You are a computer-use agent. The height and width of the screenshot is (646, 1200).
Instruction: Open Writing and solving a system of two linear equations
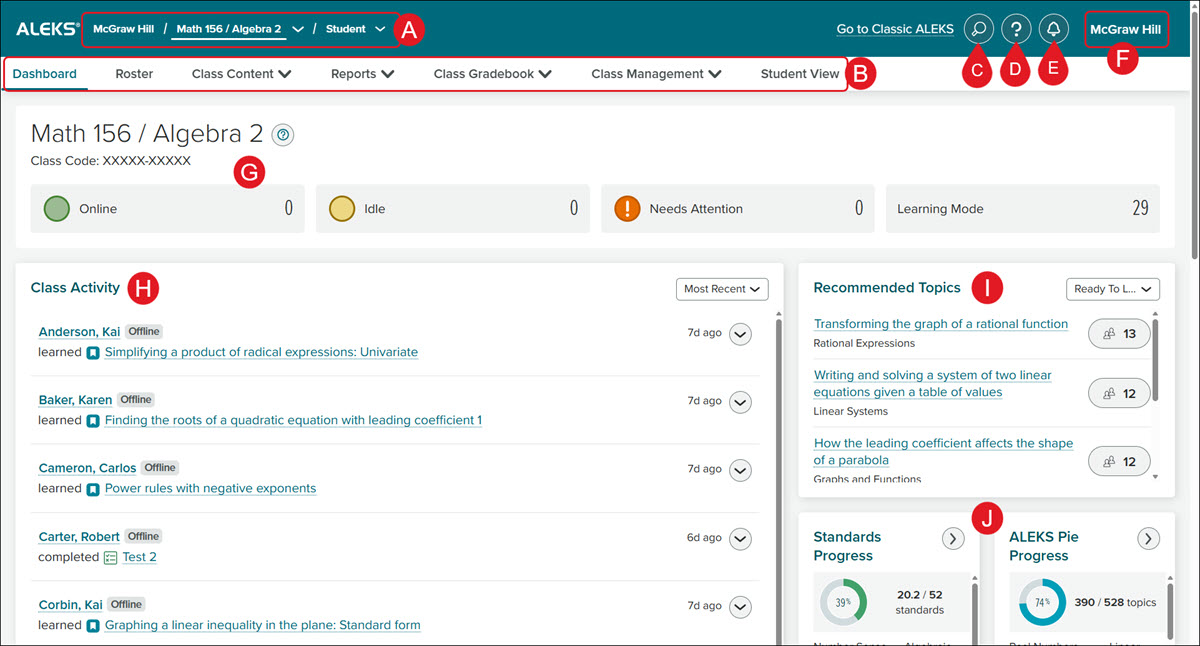933,384
